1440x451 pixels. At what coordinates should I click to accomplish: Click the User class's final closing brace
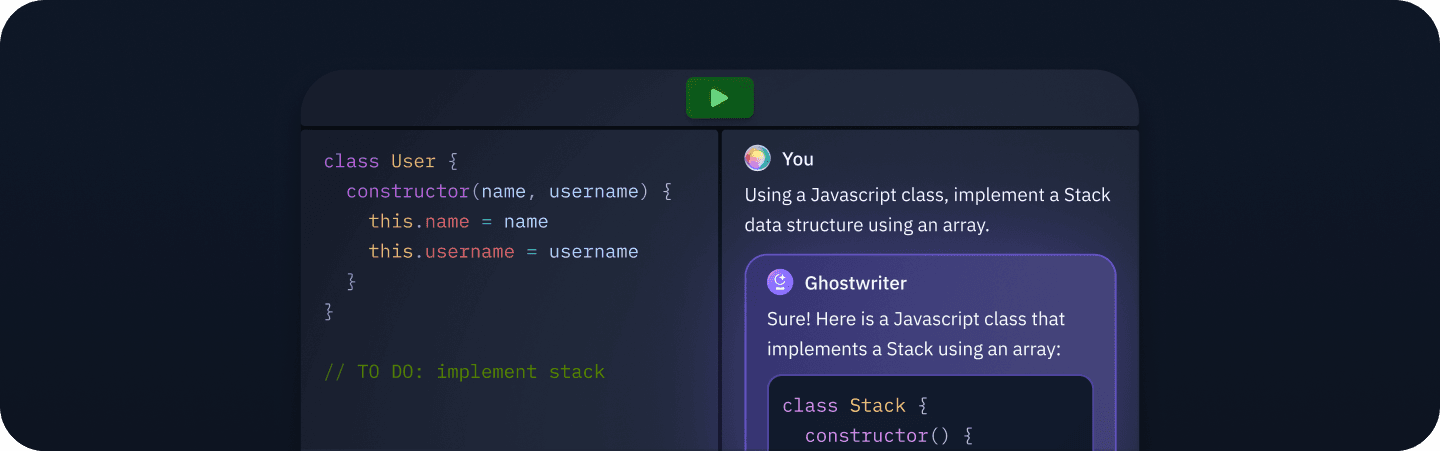(329, 311)
